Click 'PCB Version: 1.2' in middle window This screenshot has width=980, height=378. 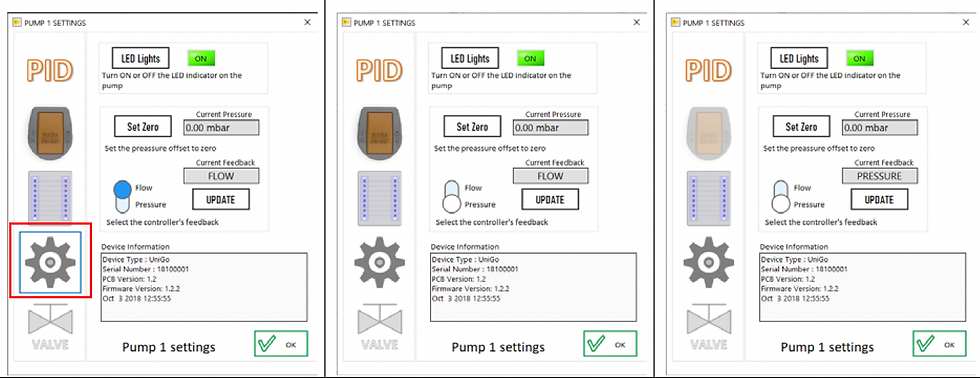click(458, 279)
